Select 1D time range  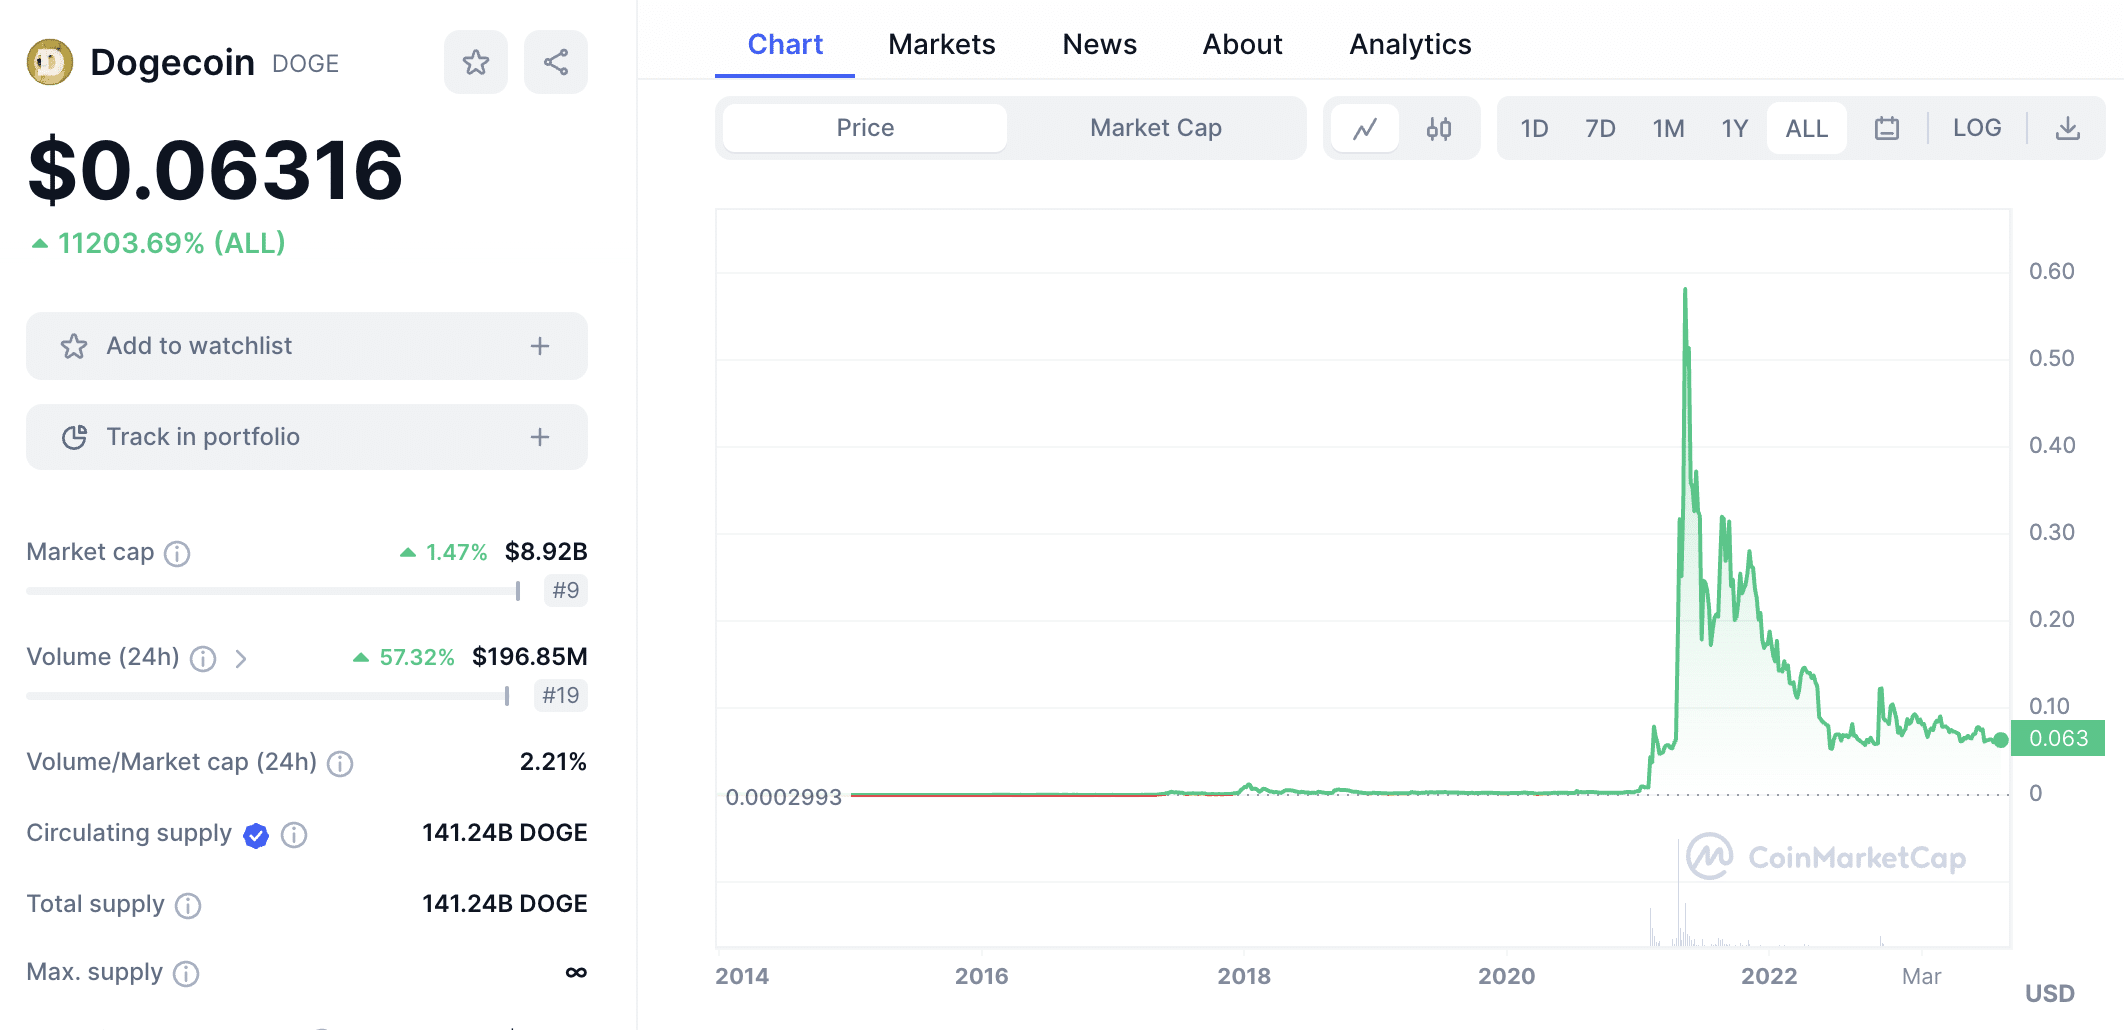pos(1534,128)
